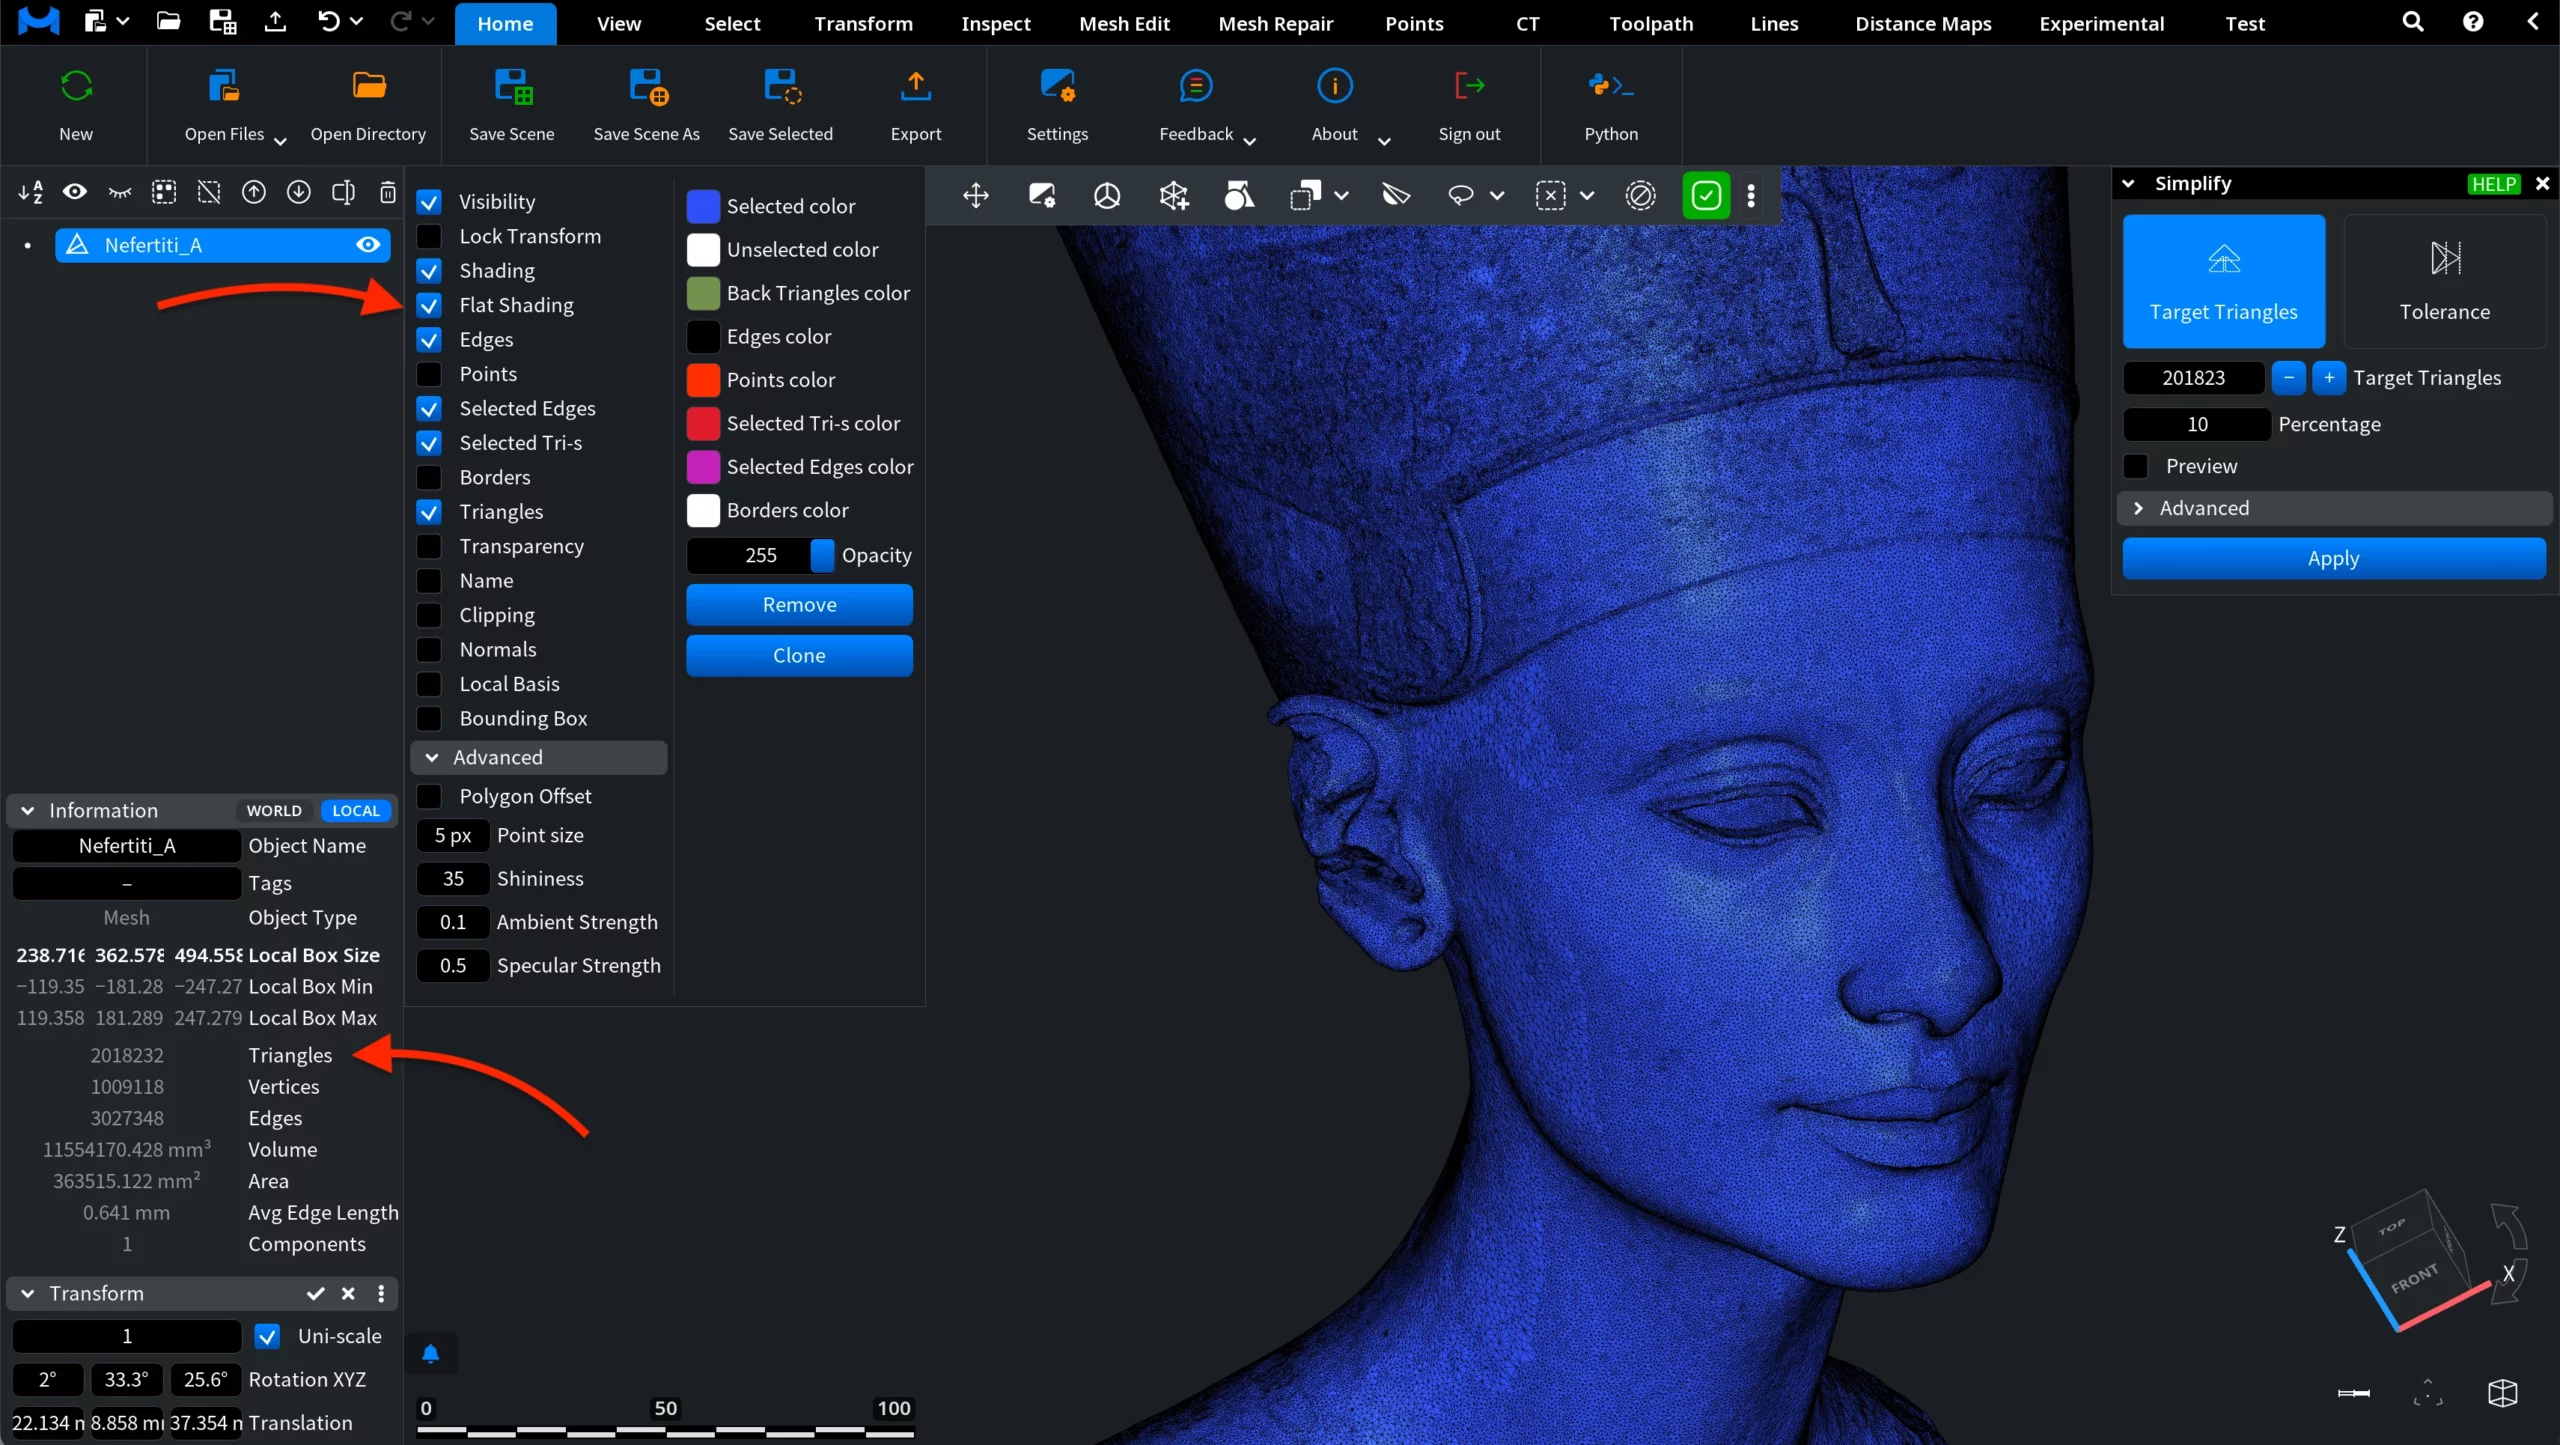
Task: Click the Apply button in Simplify
Action: [x=2334, y=558]
